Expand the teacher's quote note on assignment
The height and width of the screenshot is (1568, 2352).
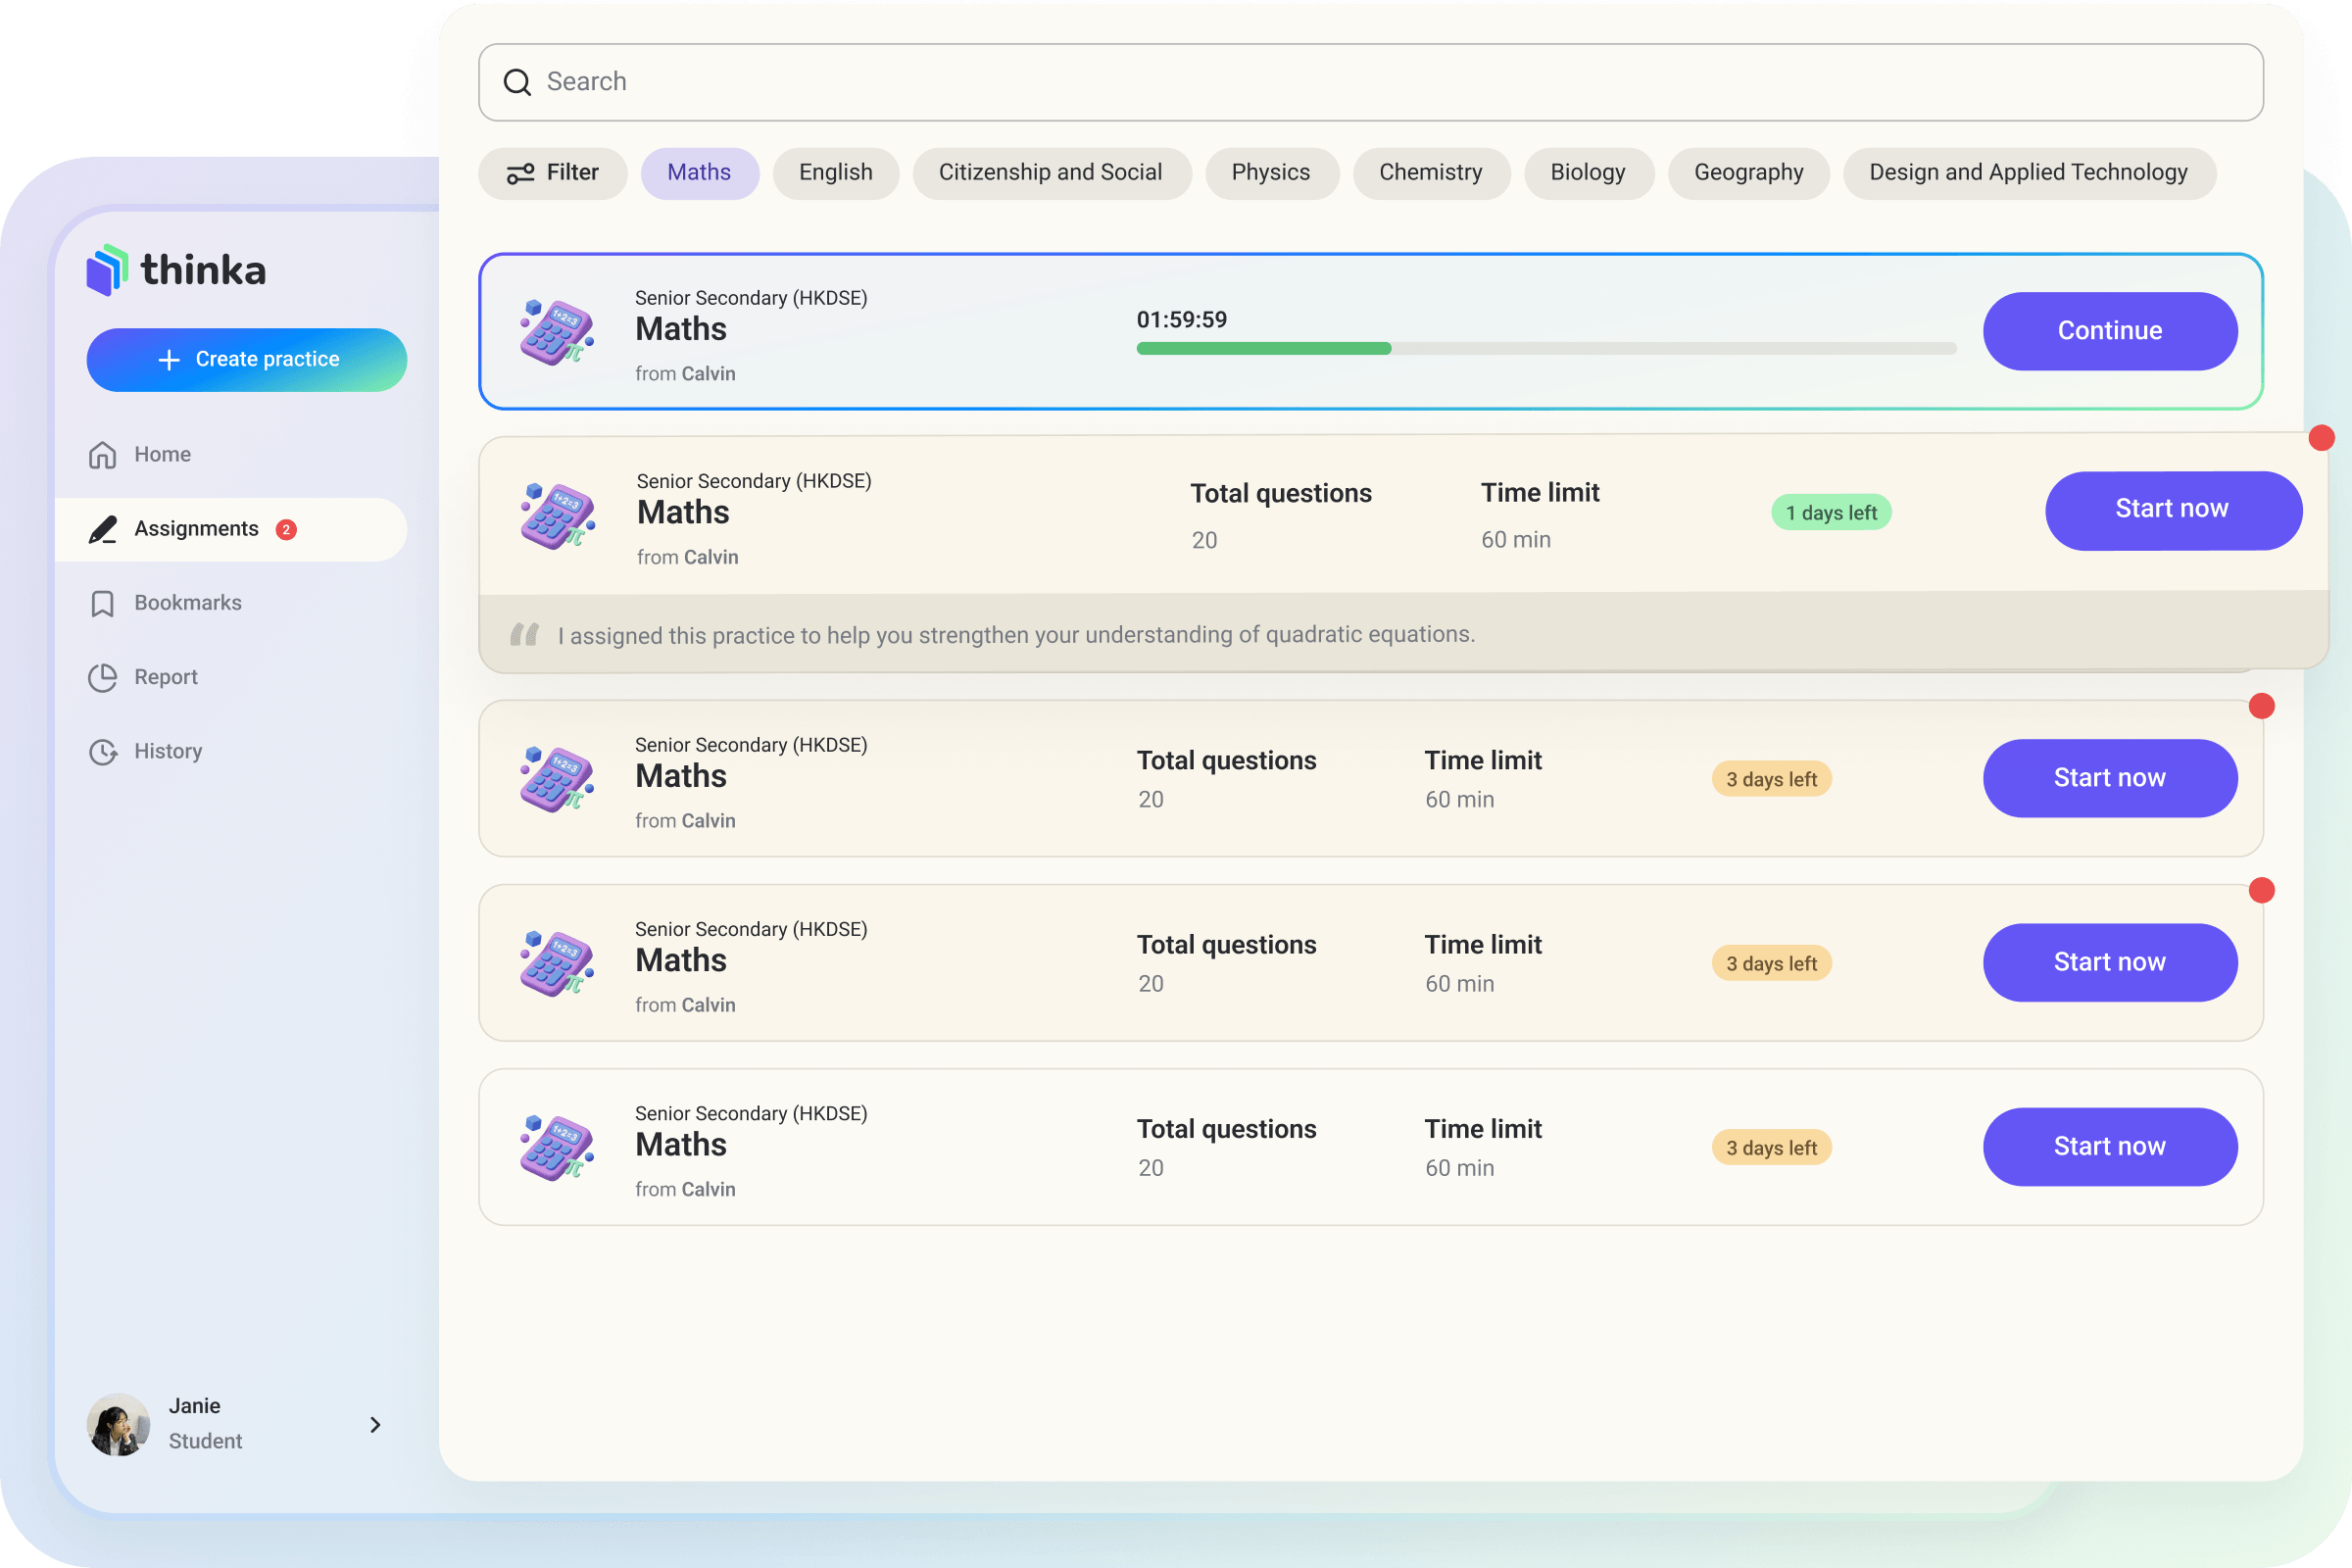coord(1015,635)
